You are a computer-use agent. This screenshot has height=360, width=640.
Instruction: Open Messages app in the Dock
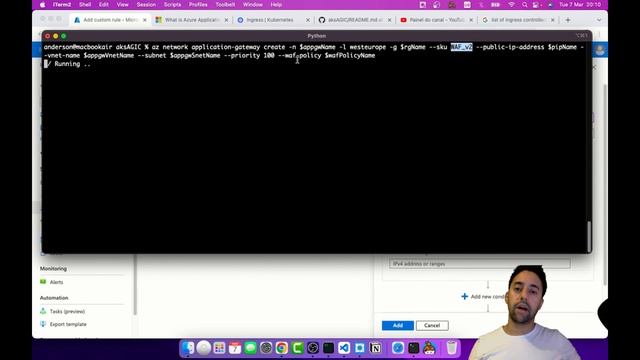tap(250, 348)
